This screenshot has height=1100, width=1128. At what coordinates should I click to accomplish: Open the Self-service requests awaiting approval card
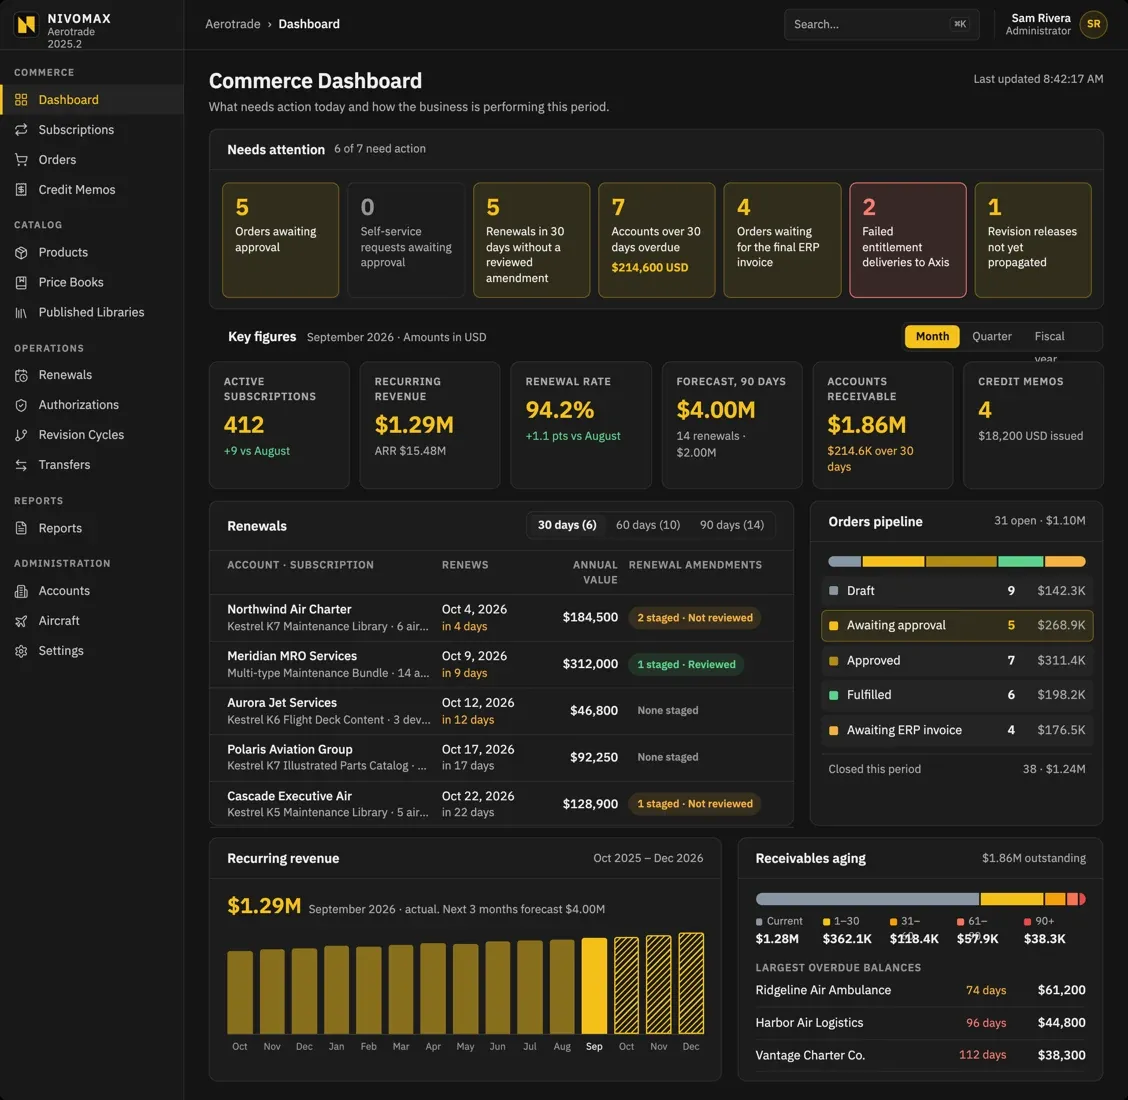click(406, 240)
